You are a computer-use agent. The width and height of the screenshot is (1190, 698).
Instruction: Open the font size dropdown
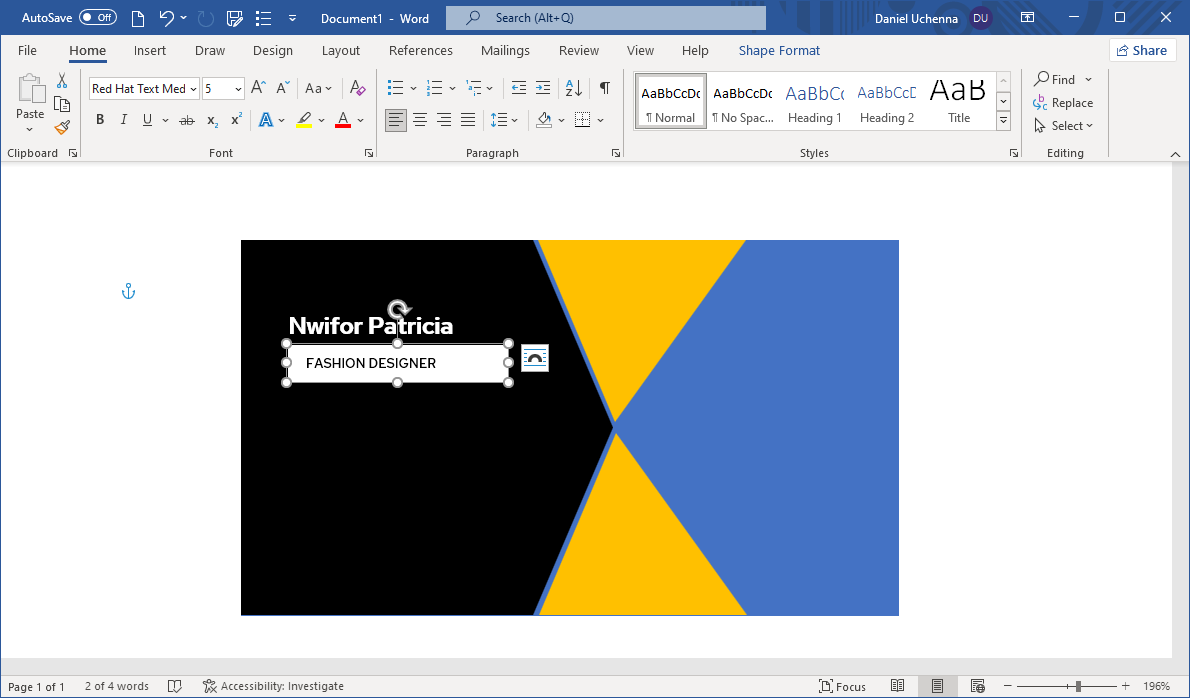point(238,89)
